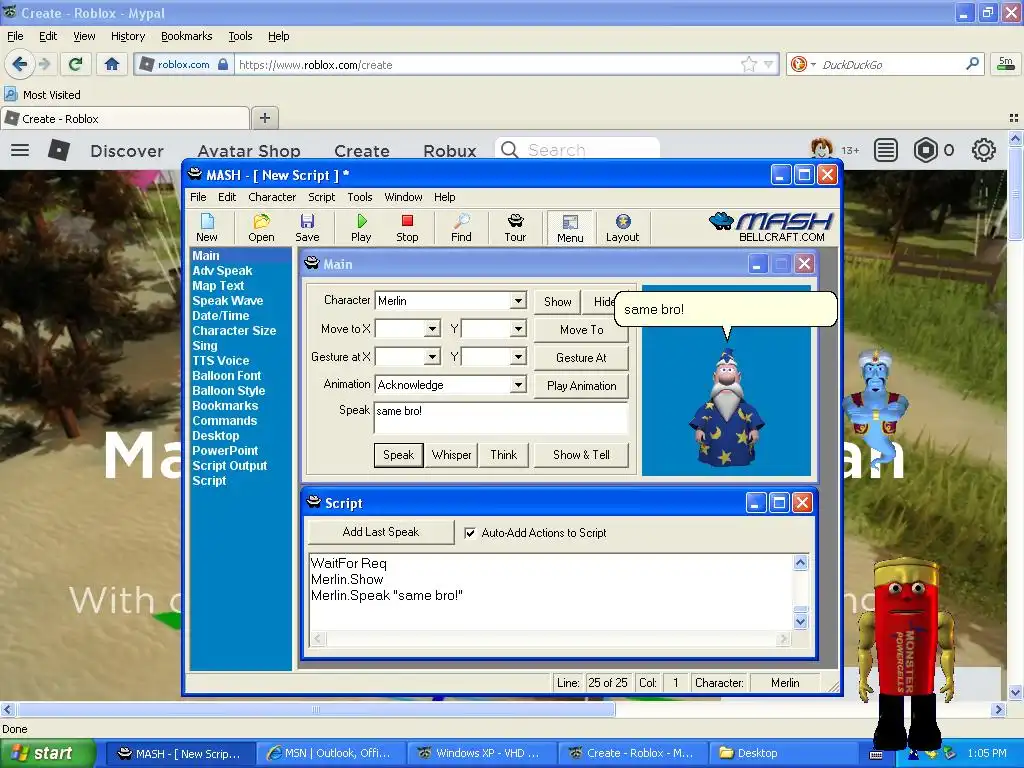The image size is (1024, 768).
Task: Open Roblox settings gear icon
Action: 984,150
